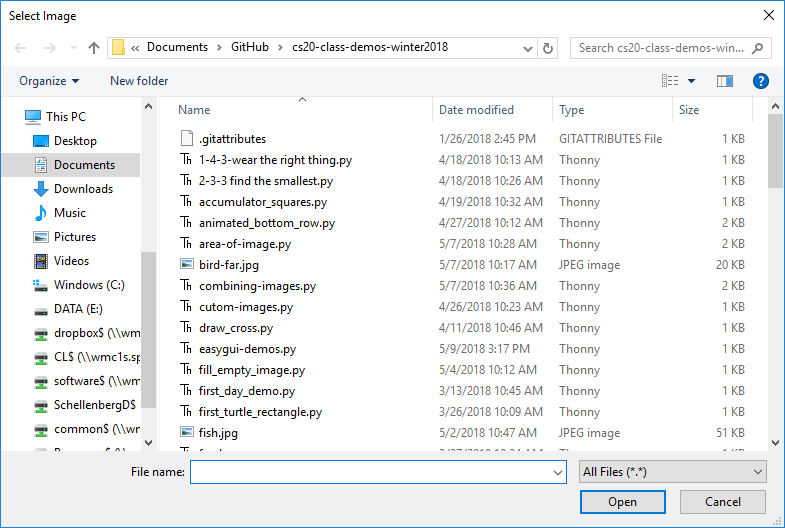Click the Up one level arrow icon
Screen dimensions: 785x528
pyautogui.click(x=94, y=48)
